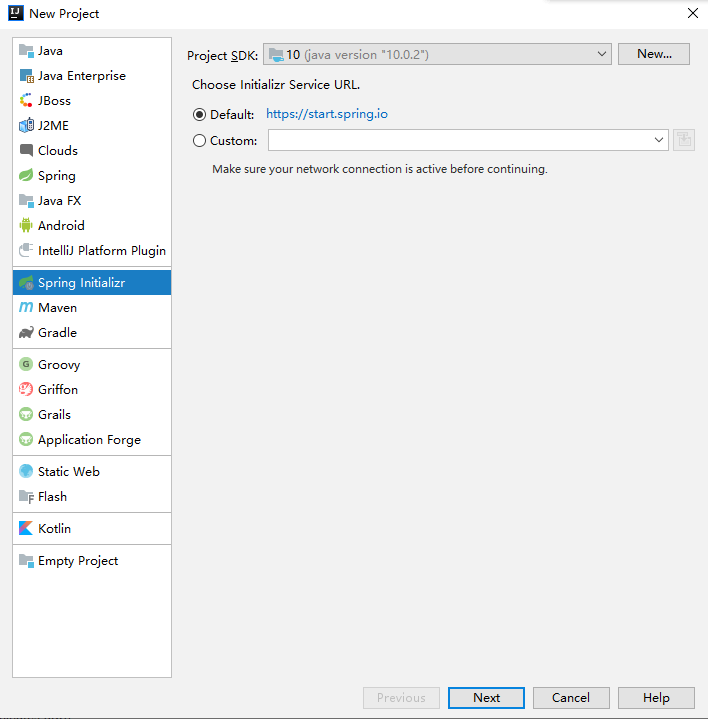Screen dimensions: 708x719
Task: Click the IntelliJ Platform Plugin icon
Action: (x=26, y=250)
